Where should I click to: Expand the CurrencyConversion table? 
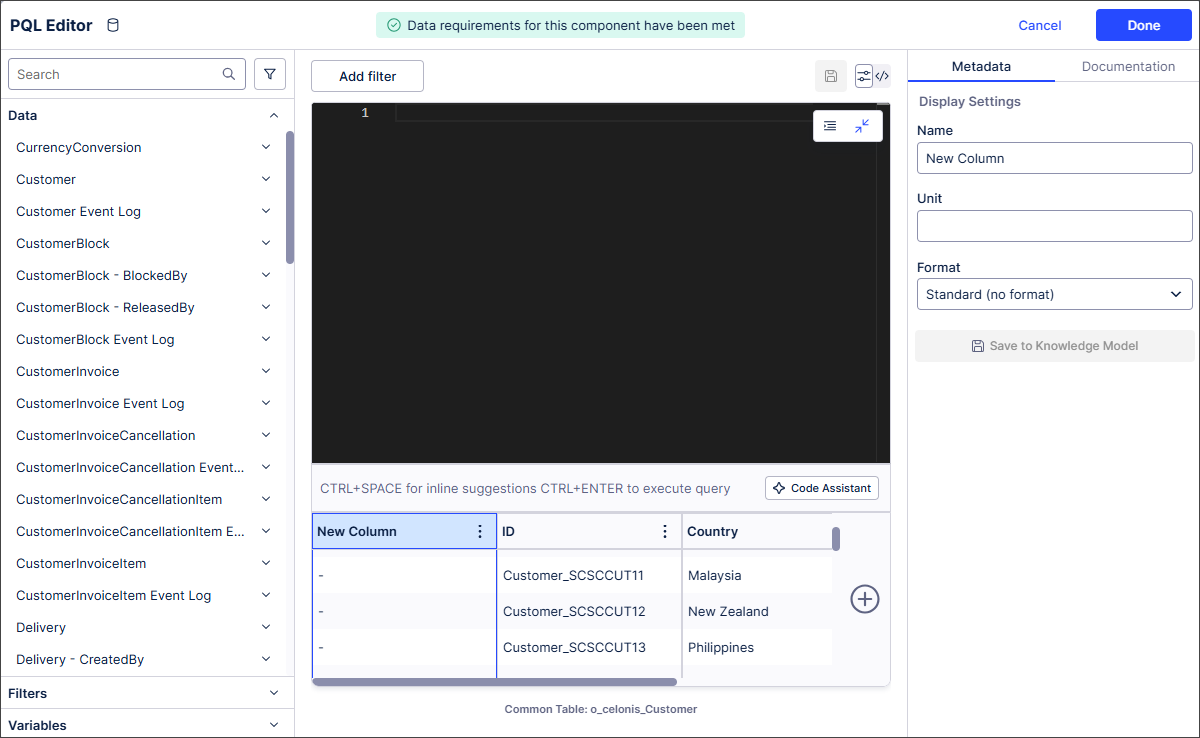[266, 147]
